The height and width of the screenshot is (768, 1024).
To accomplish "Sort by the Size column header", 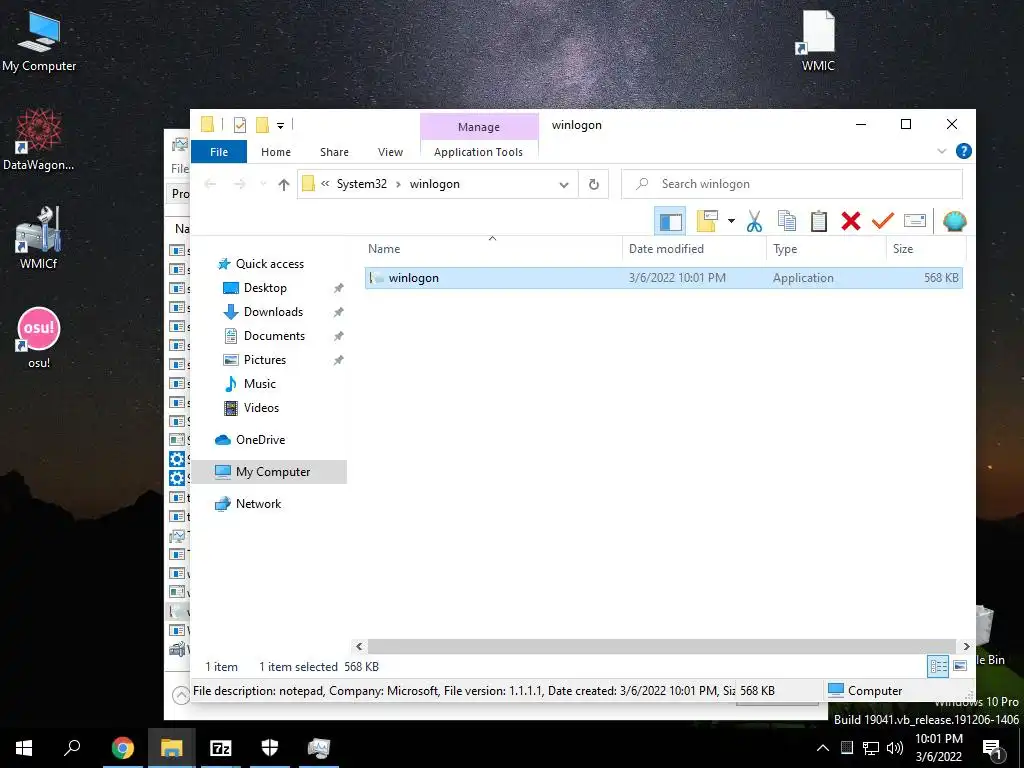I will 903,249.
